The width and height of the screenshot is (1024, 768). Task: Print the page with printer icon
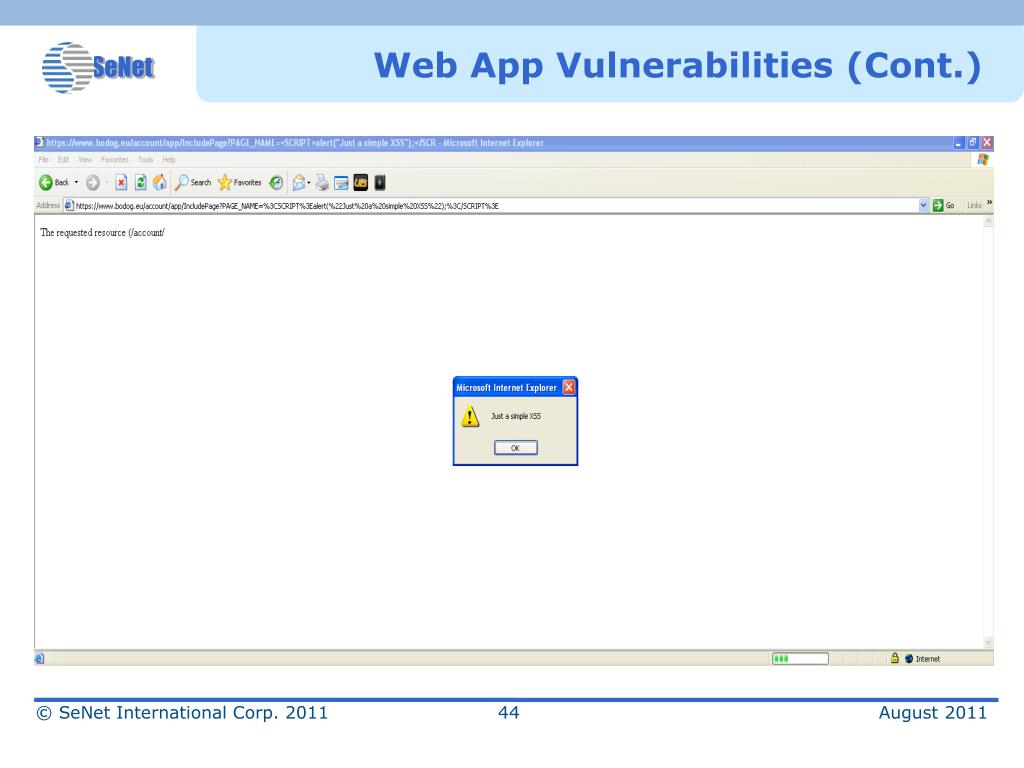pyautogui.click(x=322, y=183)
